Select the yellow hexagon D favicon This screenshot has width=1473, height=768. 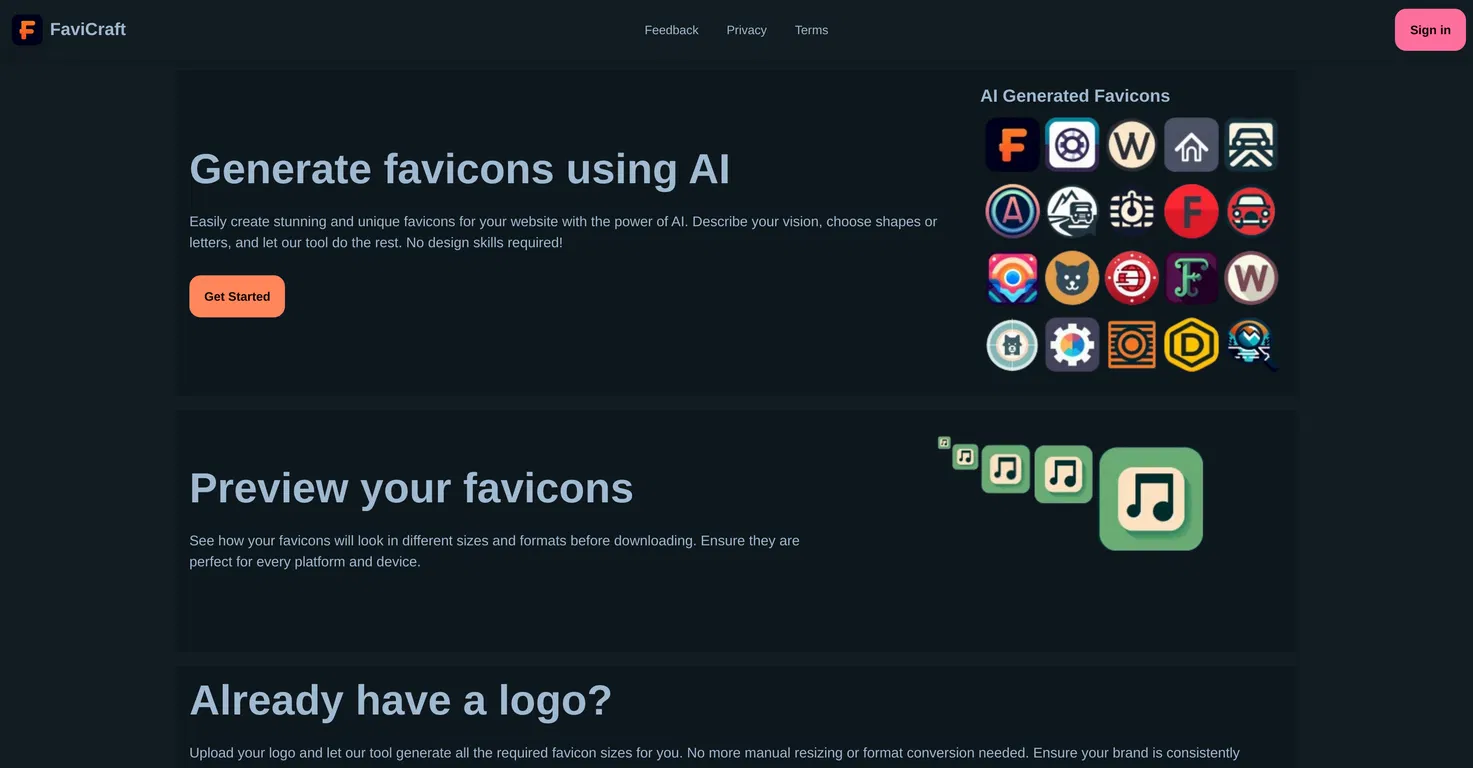1192,345
